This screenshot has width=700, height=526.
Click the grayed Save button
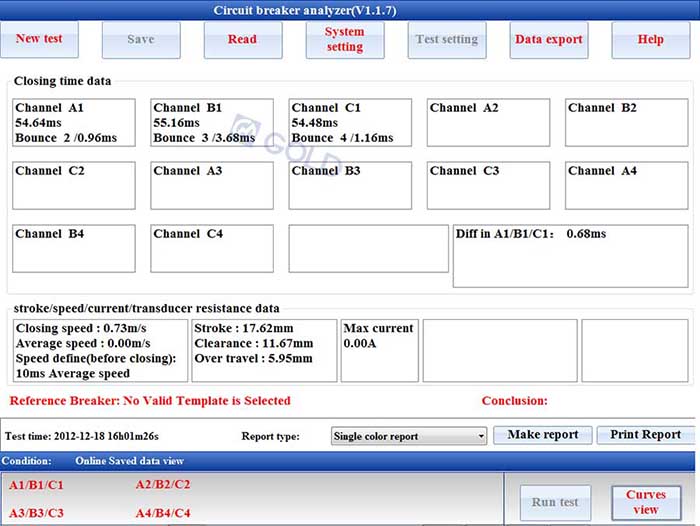[x=141, y=40]
